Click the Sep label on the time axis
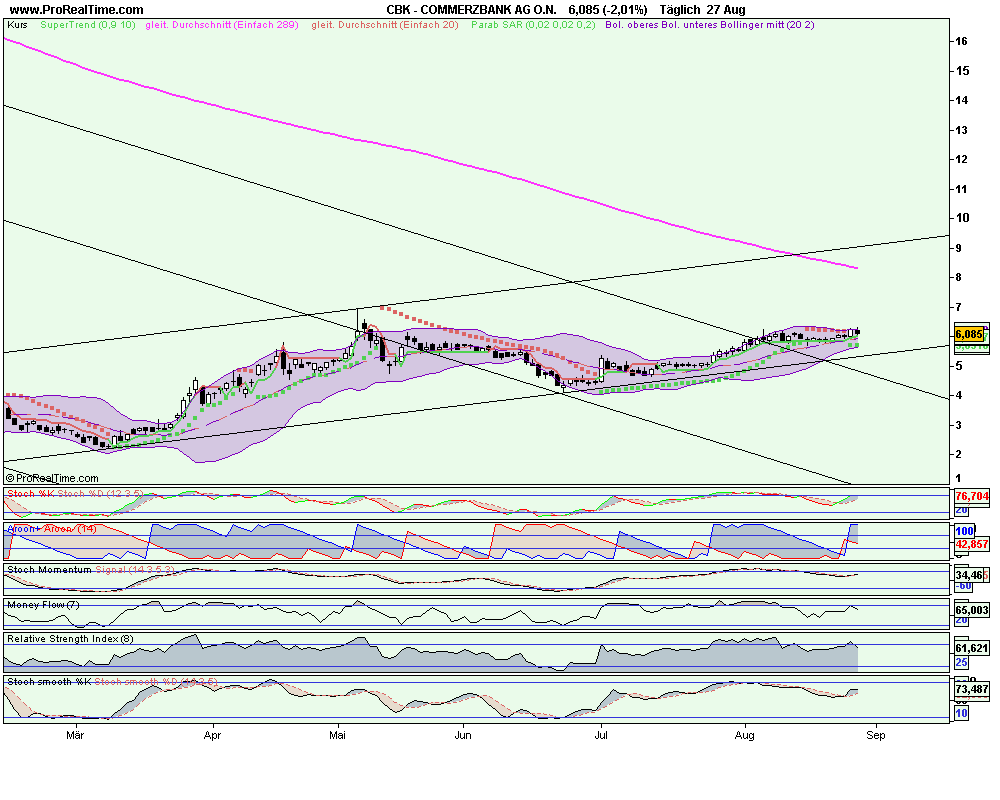 coord(876,734)
